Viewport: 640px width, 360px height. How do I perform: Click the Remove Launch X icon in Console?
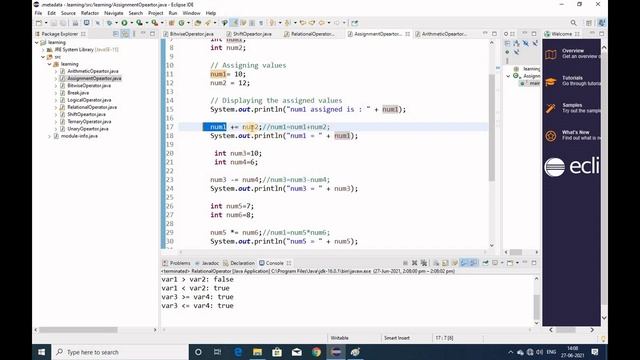point(414,263)
